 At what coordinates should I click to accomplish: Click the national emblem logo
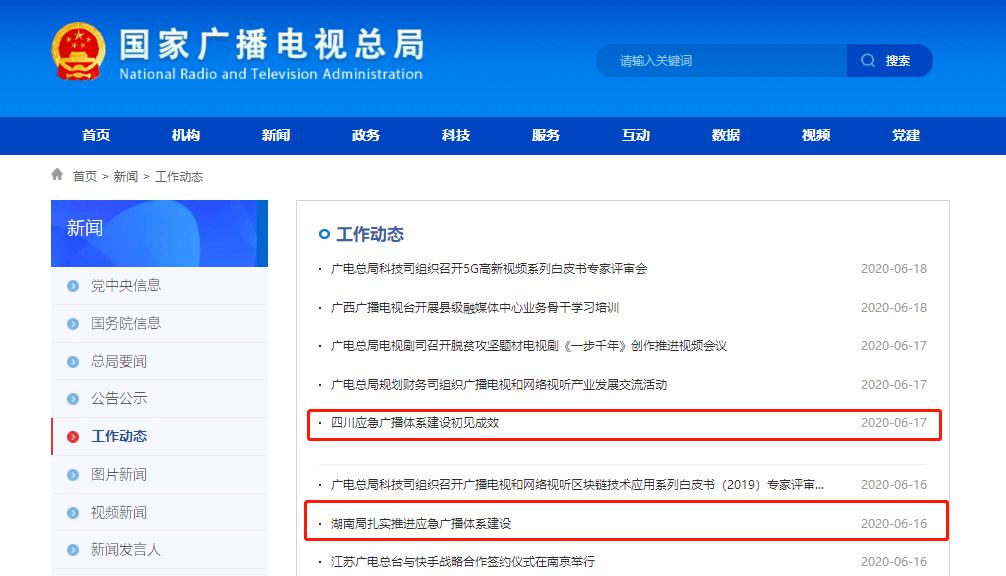click(78, 51)
